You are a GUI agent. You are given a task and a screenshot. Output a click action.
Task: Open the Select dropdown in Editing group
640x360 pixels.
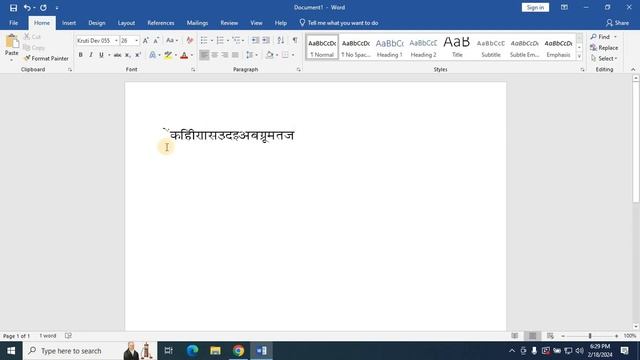click(x=604, y=58)
